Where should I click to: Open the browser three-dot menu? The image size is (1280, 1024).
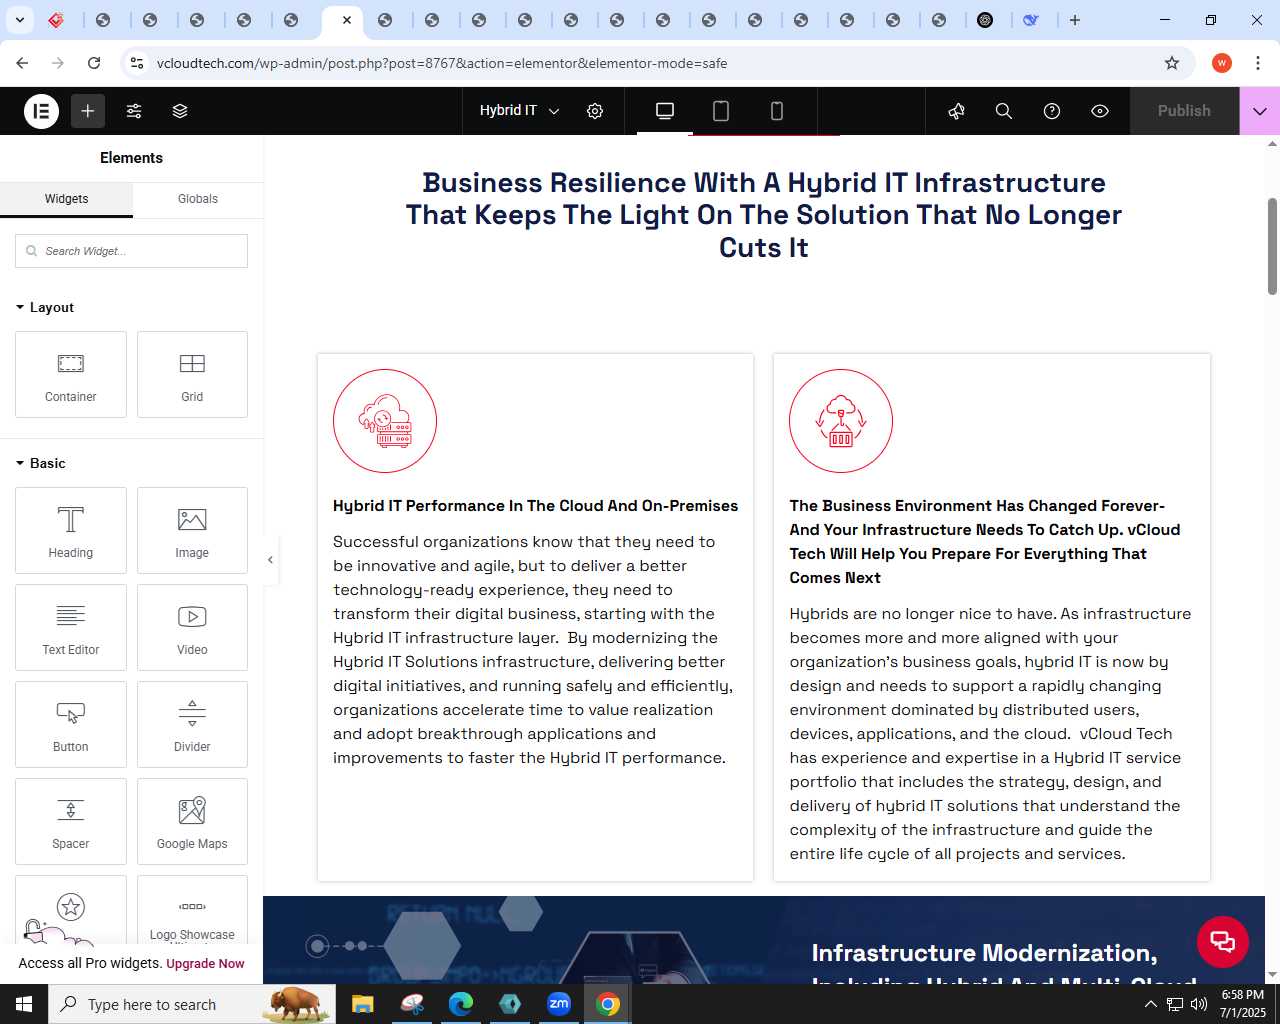point(1258,63)
